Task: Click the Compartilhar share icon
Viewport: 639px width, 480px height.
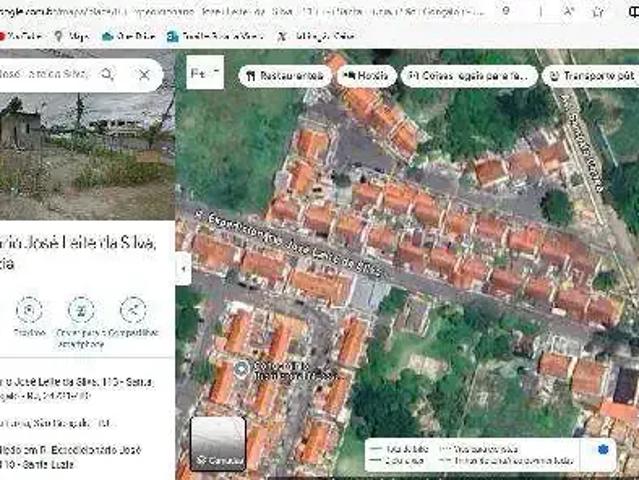Action: pos(132,310)
